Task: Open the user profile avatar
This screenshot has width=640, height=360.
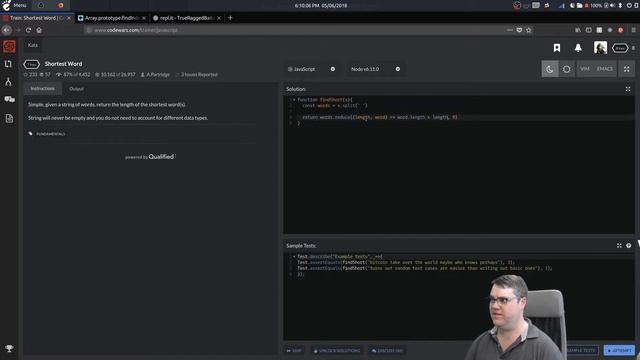Action: (600, 48)
